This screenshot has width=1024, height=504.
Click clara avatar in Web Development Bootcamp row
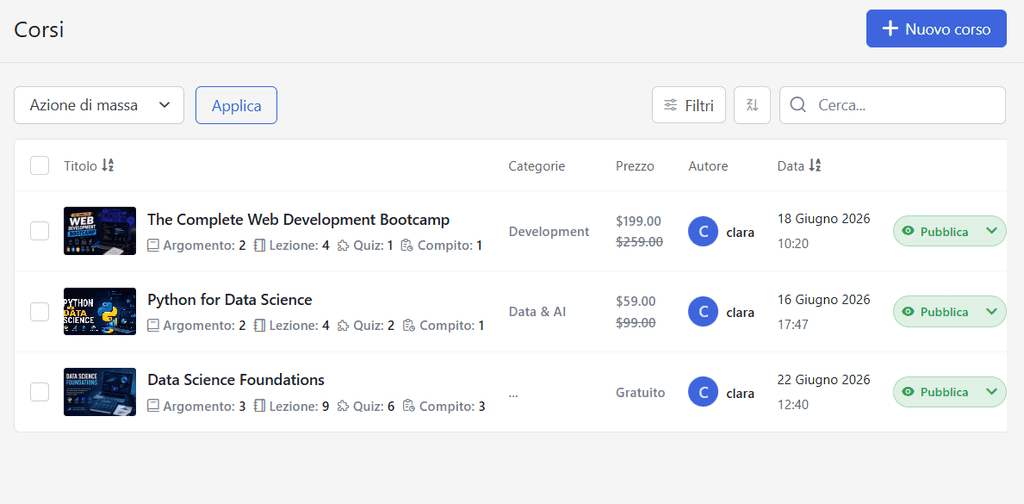pos(703,232)
